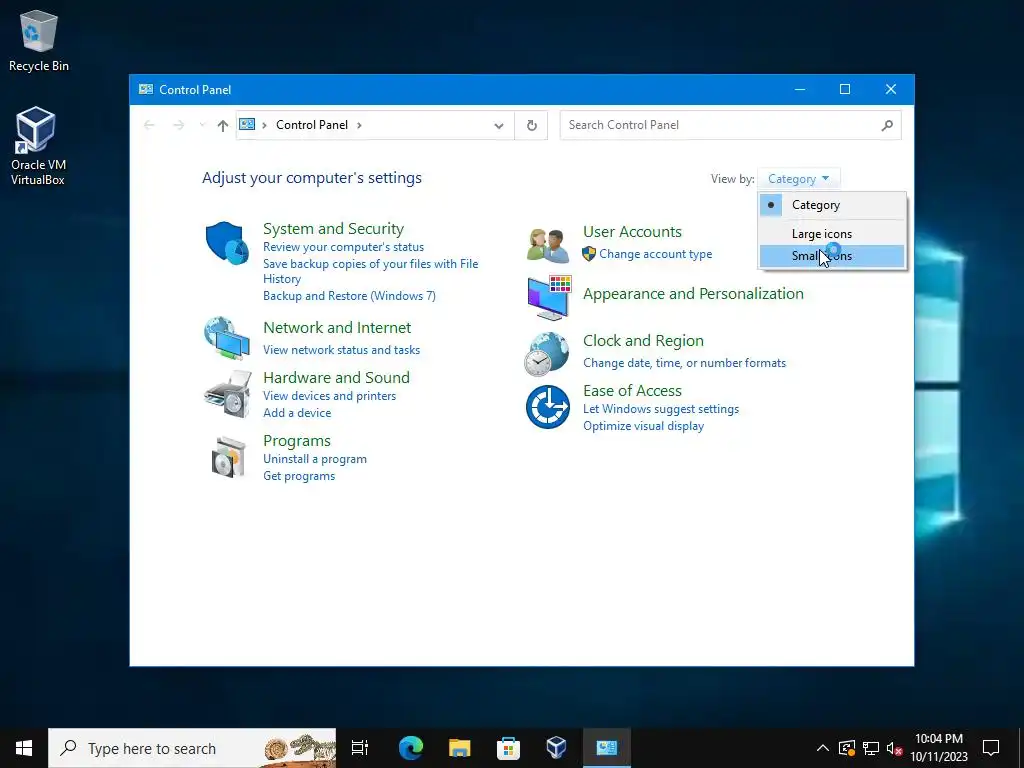Click the Back arrow in Control Panel
Viewport: 1024px width, 768px height.
pyautogui.click(x=149, y=125)
